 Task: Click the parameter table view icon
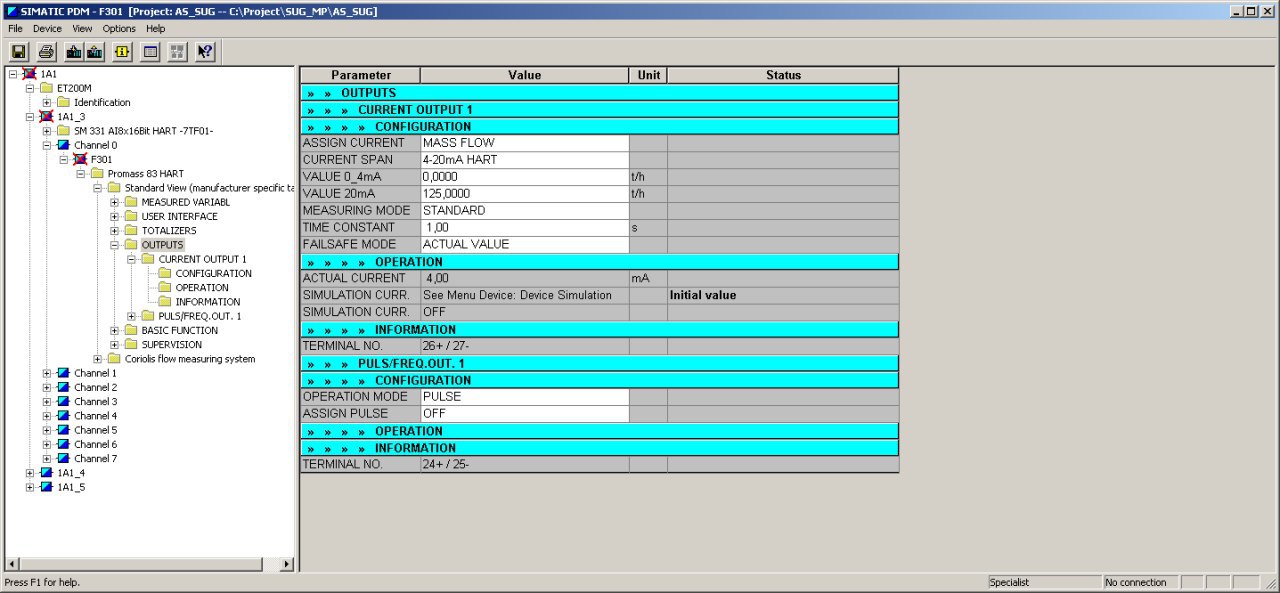tap(151, 51)
